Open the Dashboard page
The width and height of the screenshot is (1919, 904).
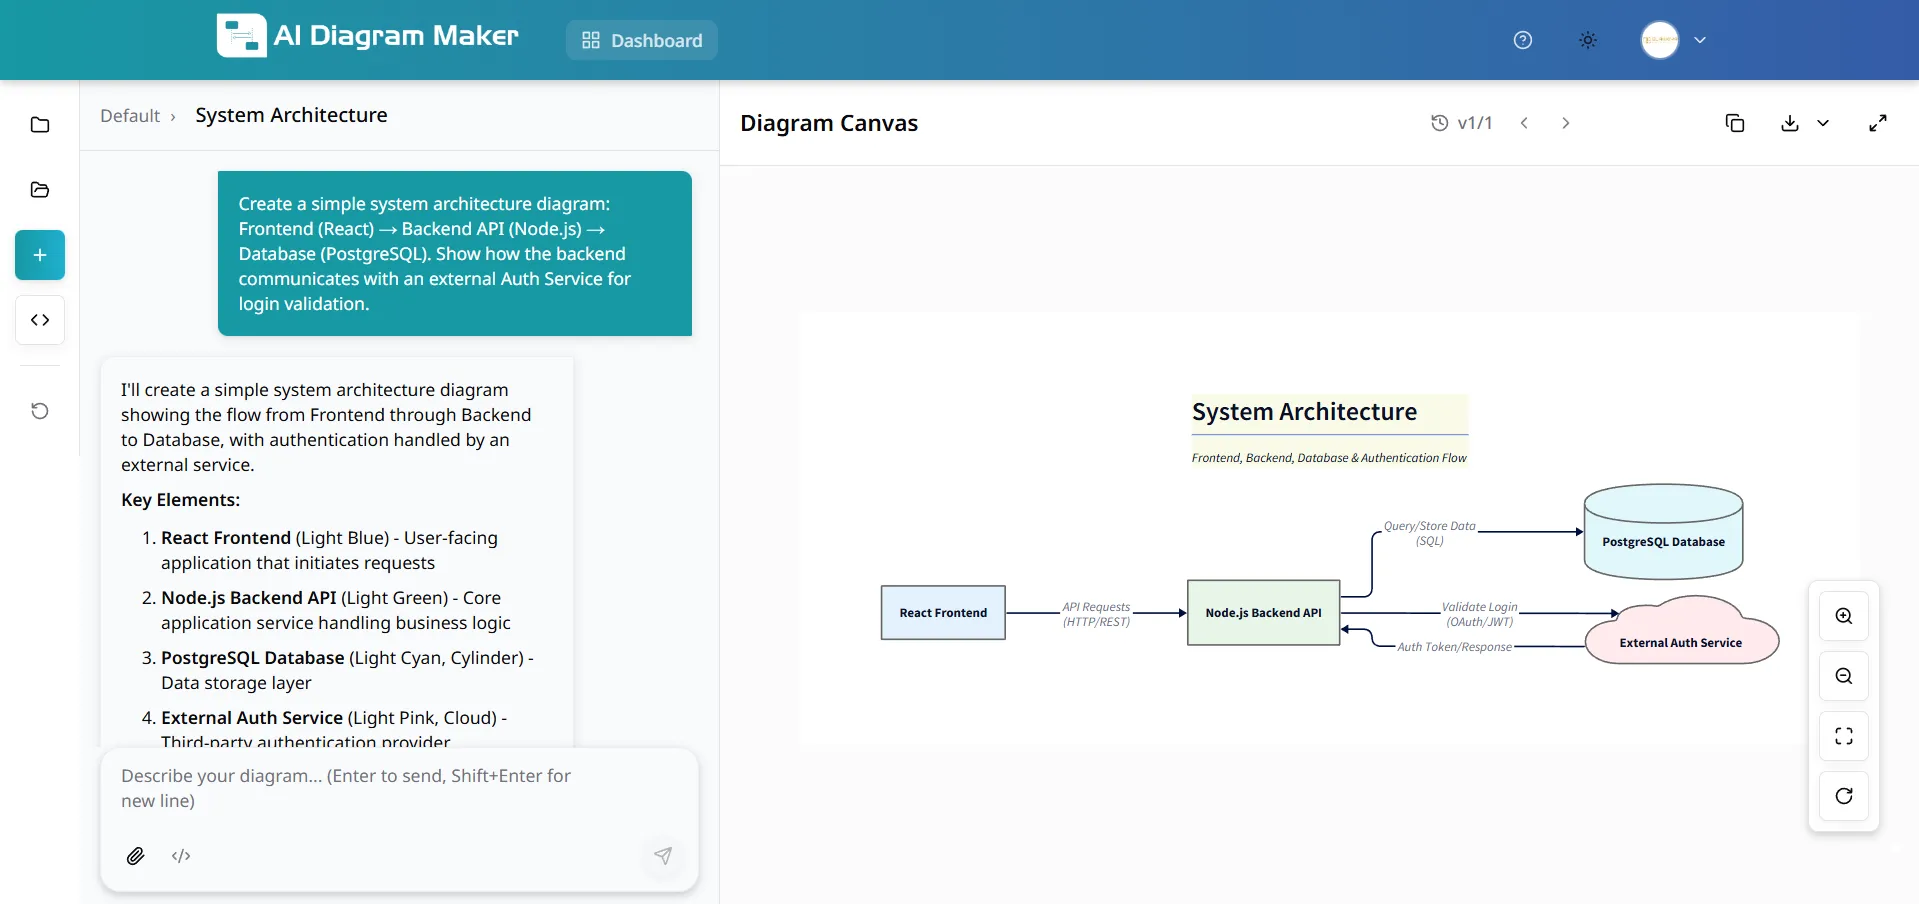pyautogui.click(x=641, y=40)
